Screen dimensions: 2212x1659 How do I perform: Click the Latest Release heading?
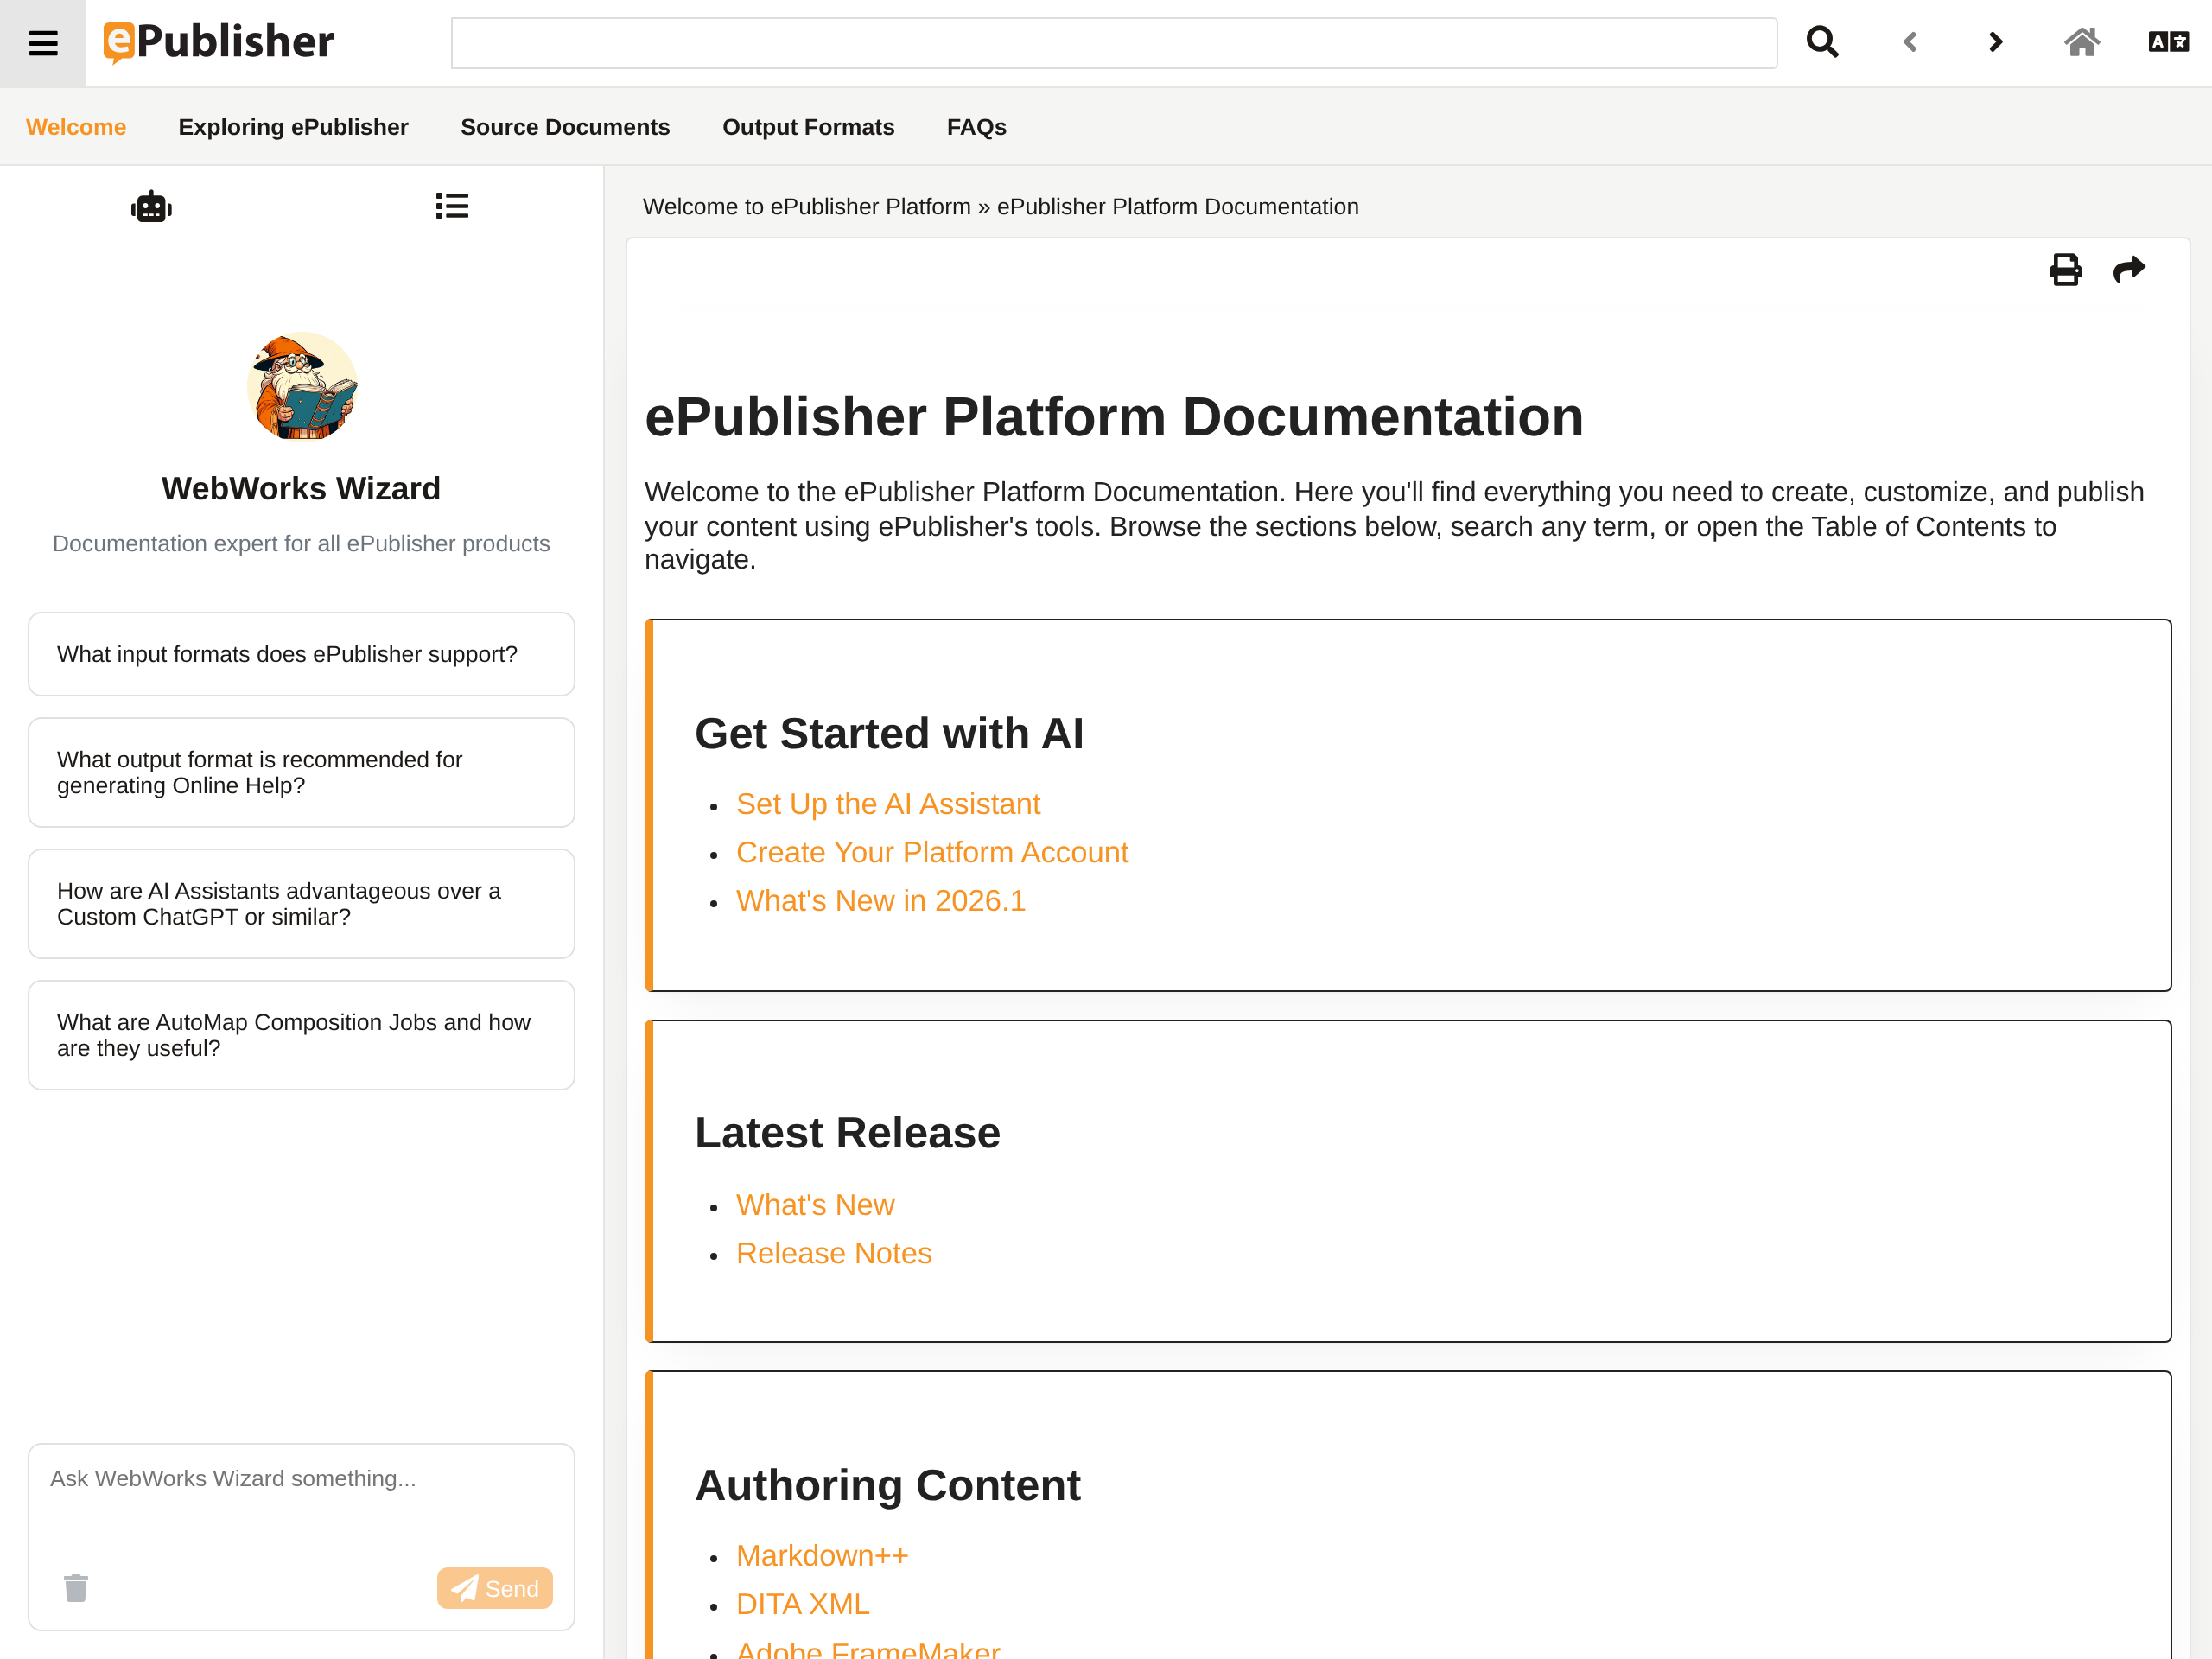point(847,1133)
